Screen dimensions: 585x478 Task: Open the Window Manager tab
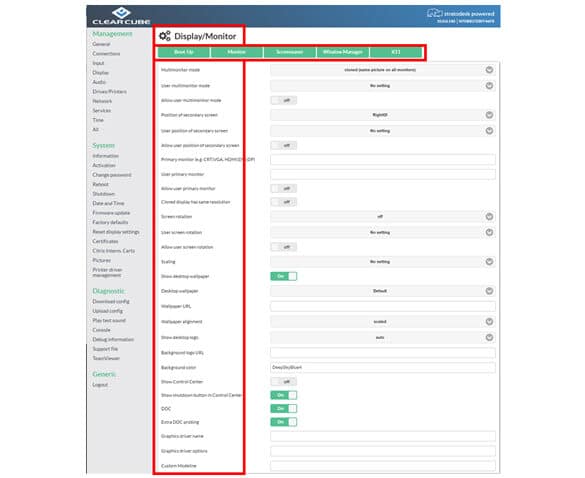tap(342, 52)
